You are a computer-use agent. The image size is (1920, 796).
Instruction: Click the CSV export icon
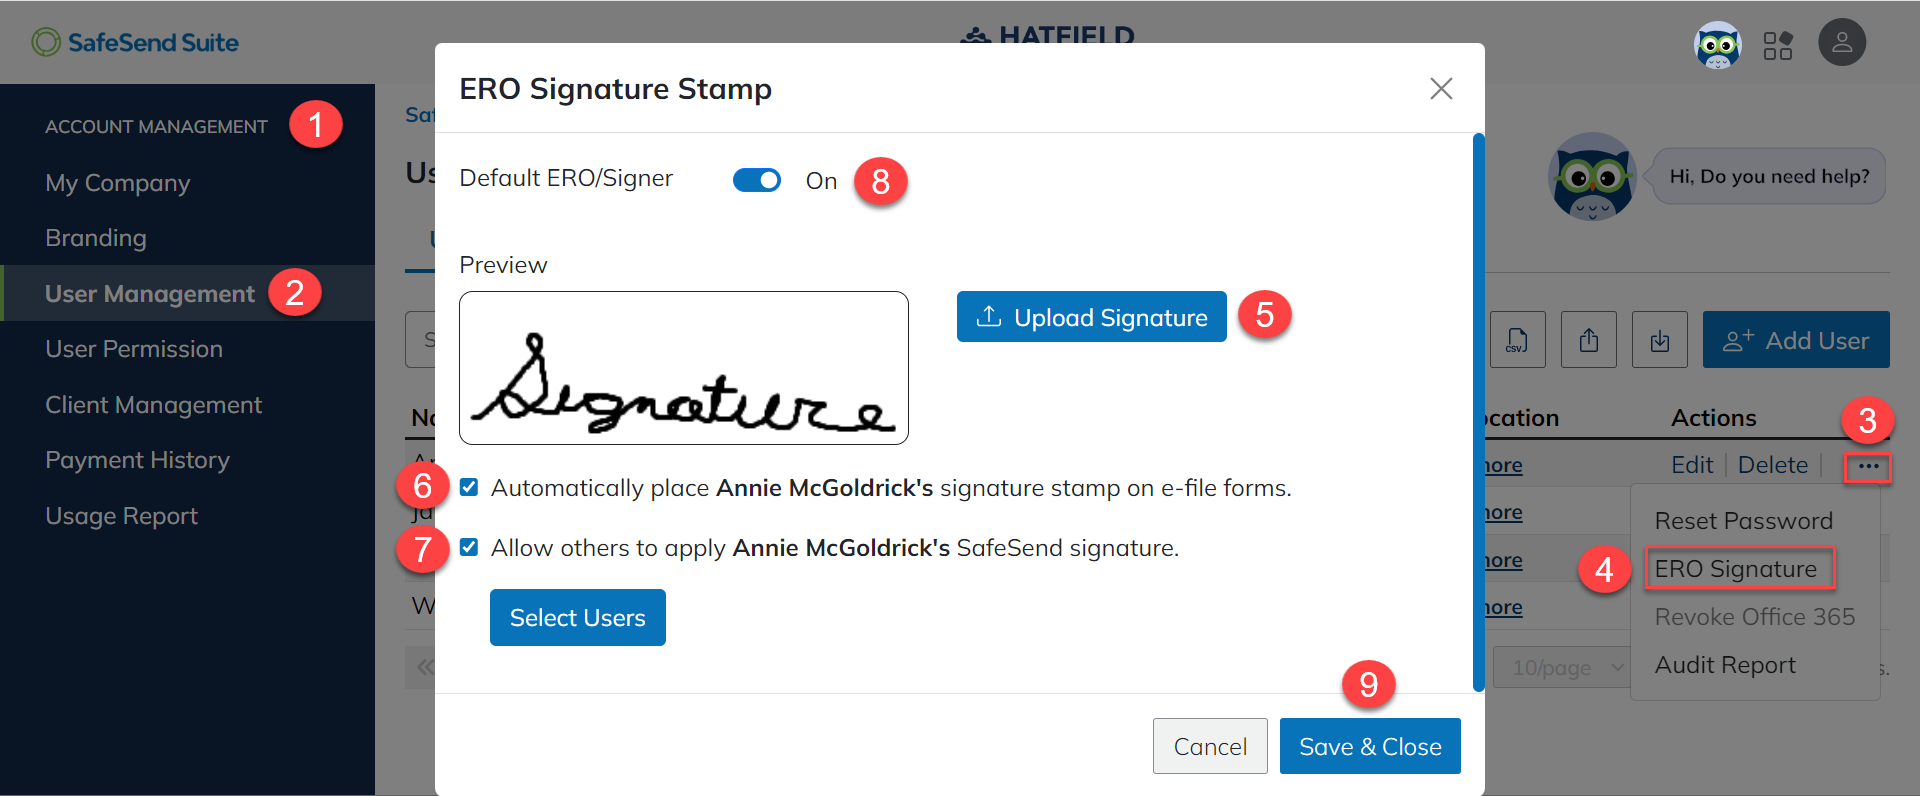pyautogui.click(x=1518, y=339)
